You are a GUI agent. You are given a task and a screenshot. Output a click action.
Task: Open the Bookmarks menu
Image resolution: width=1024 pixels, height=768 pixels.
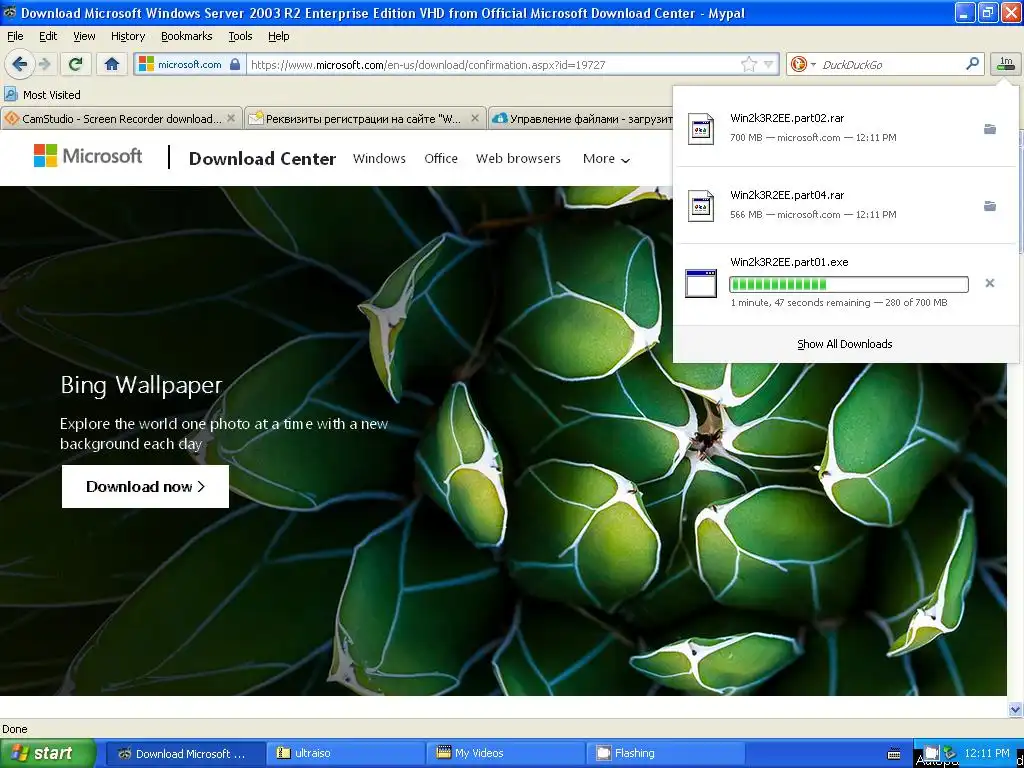pos(187,36)
